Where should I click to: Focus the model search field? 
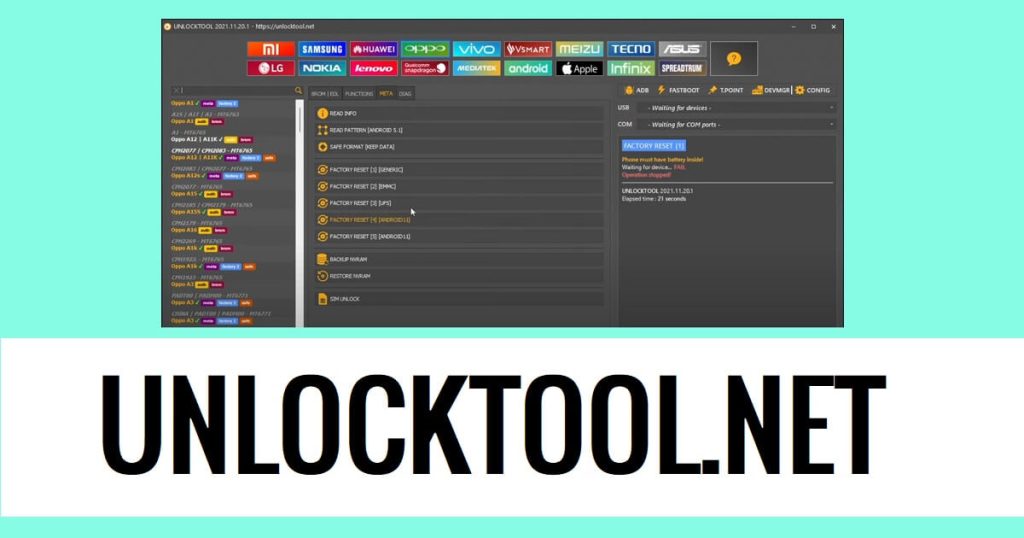[236, 91]
